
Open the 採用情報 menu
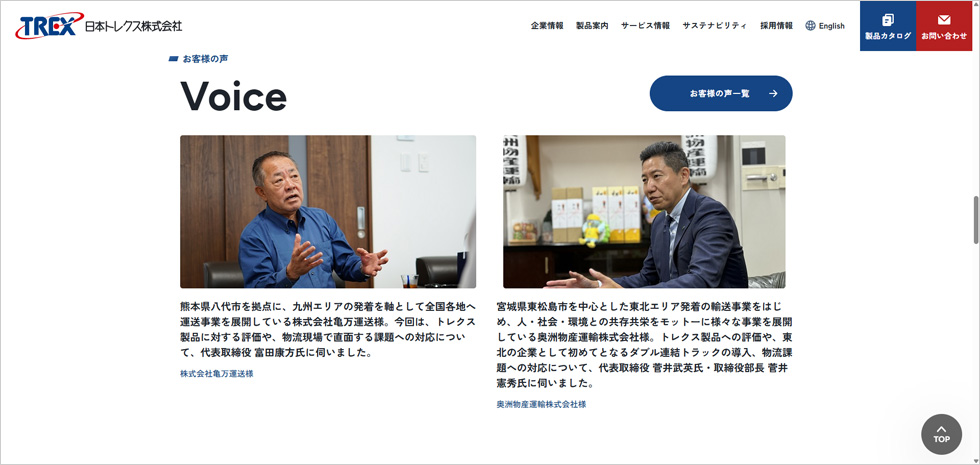coord(776,26)
